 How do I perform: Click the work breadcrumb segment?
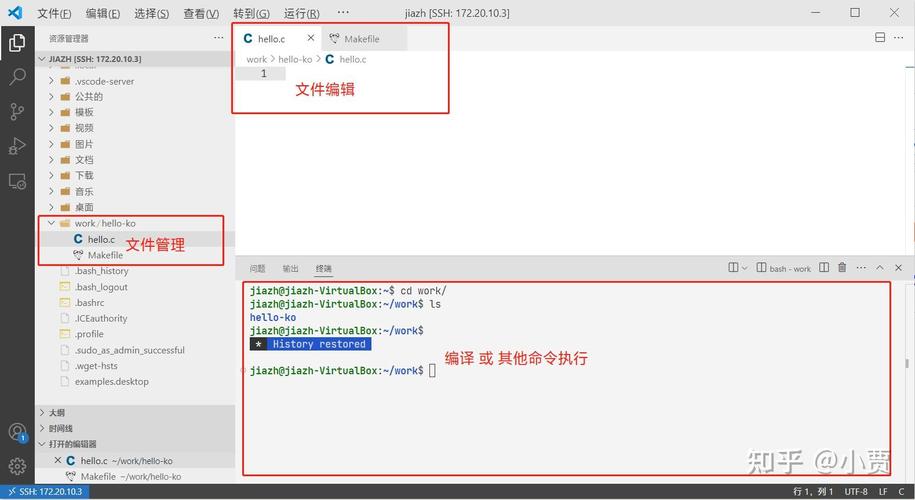(x=256, y=60)
